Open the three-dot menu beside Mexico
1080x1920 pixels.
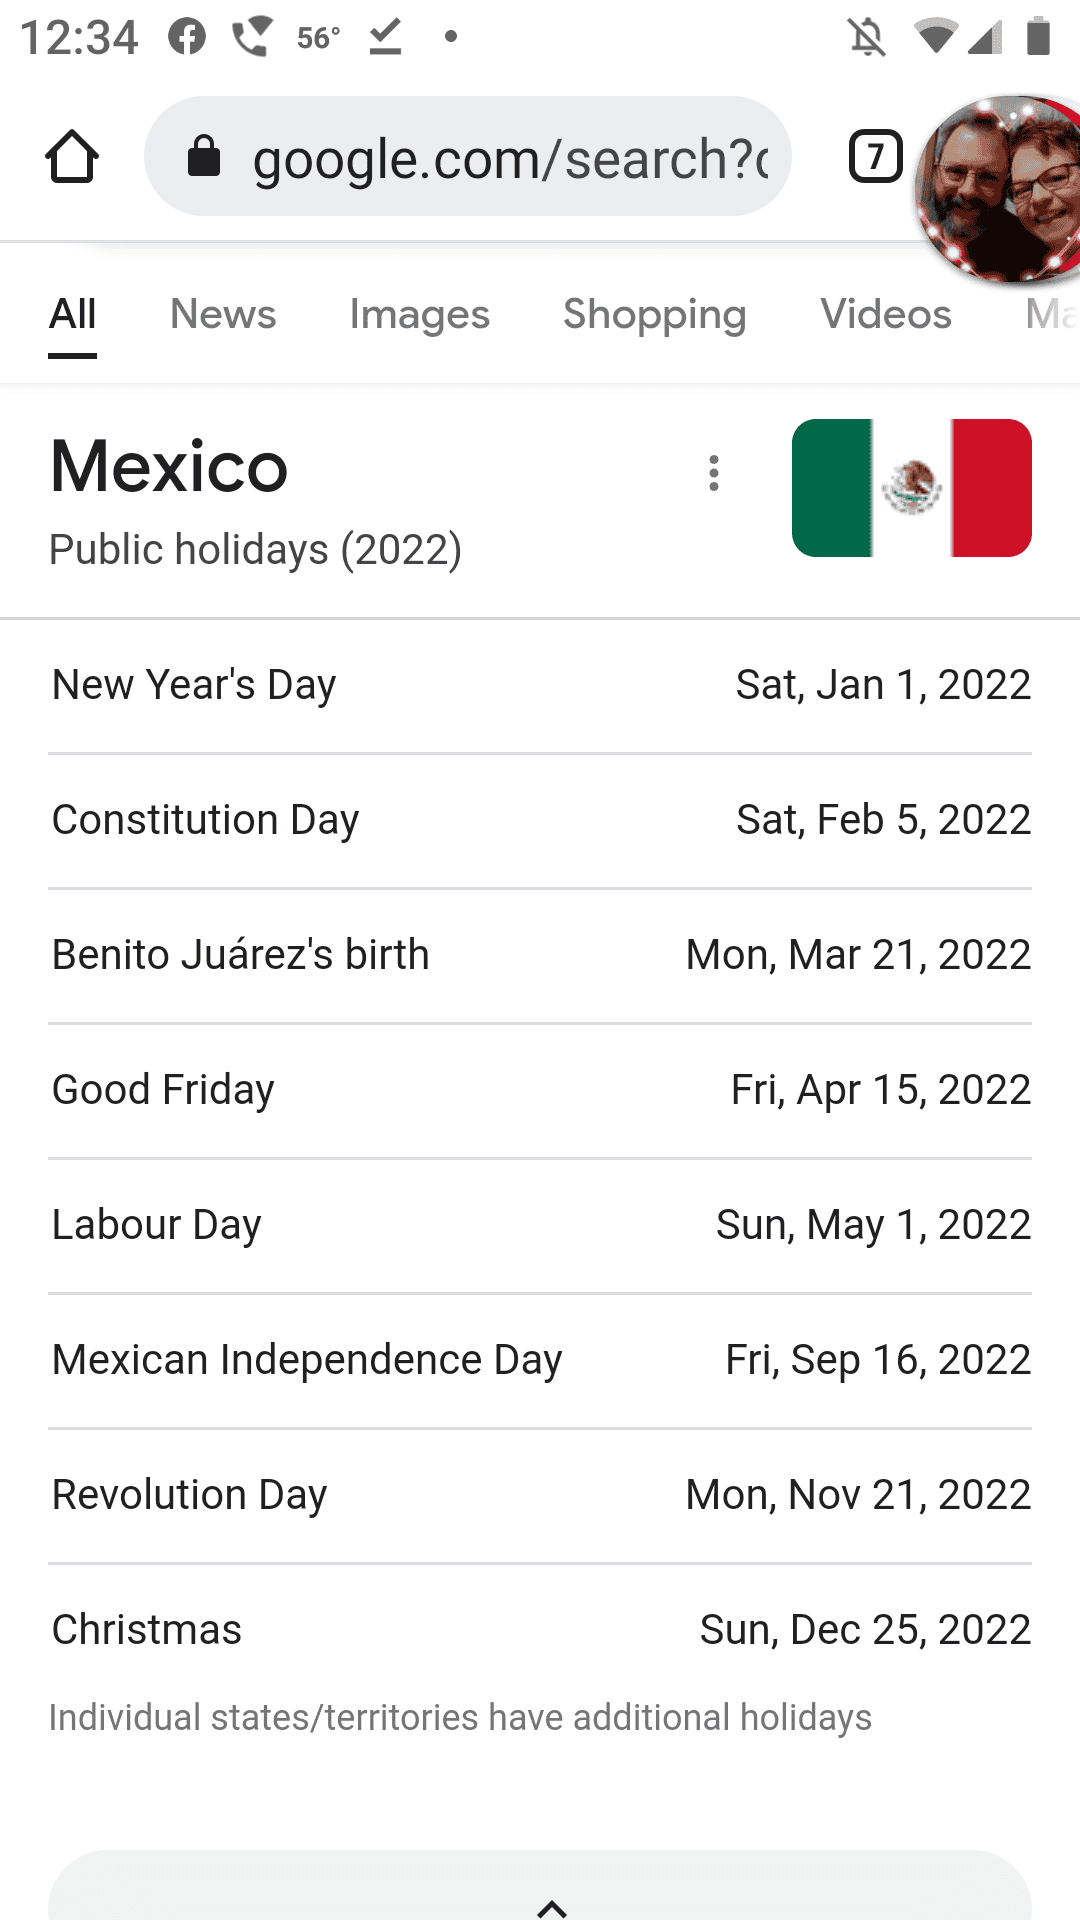point(713,473)
